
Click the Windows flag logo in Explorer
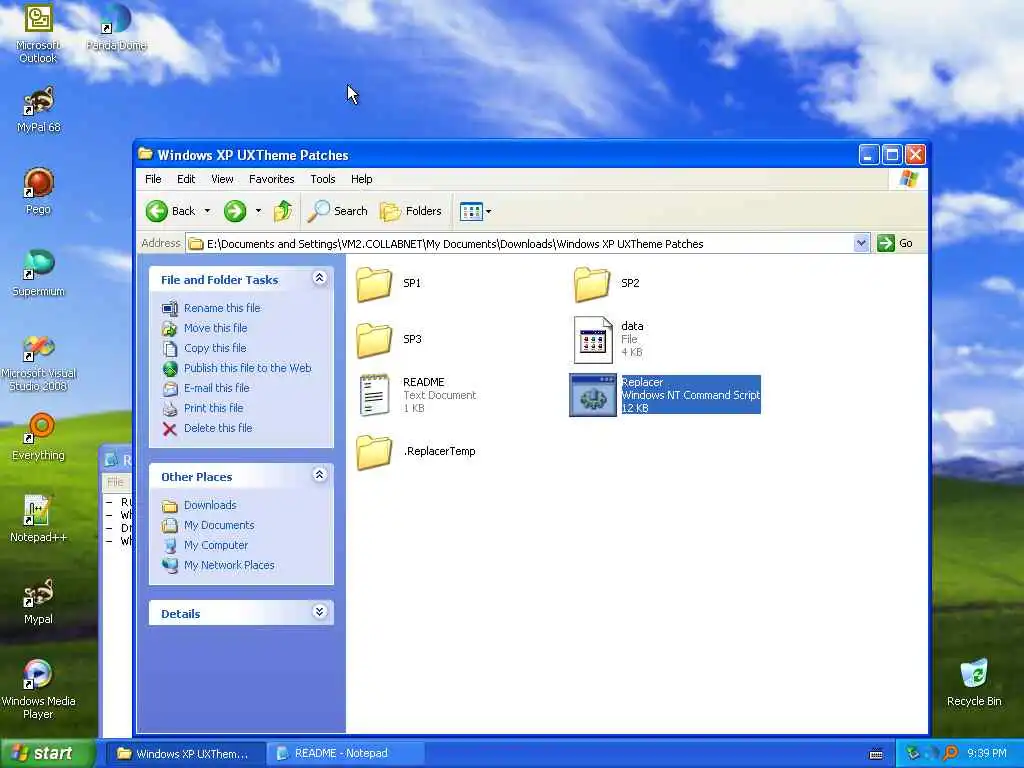(908, 179)
